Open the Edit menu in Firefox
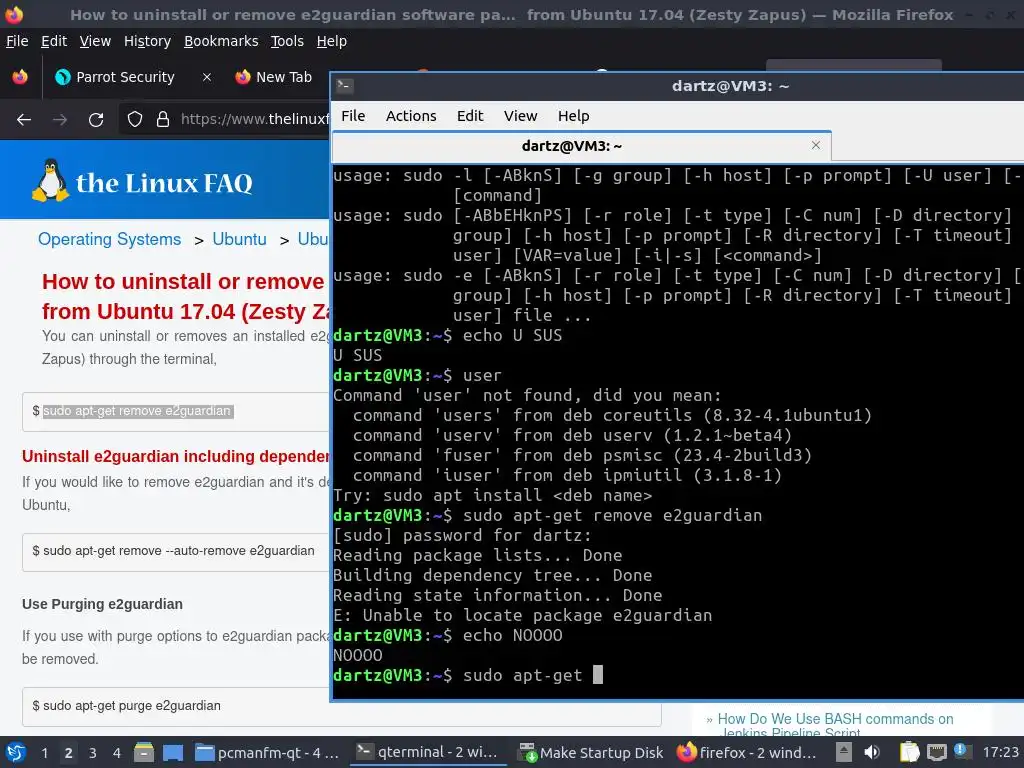The image size is (1024, 768). tap(54, 41)
